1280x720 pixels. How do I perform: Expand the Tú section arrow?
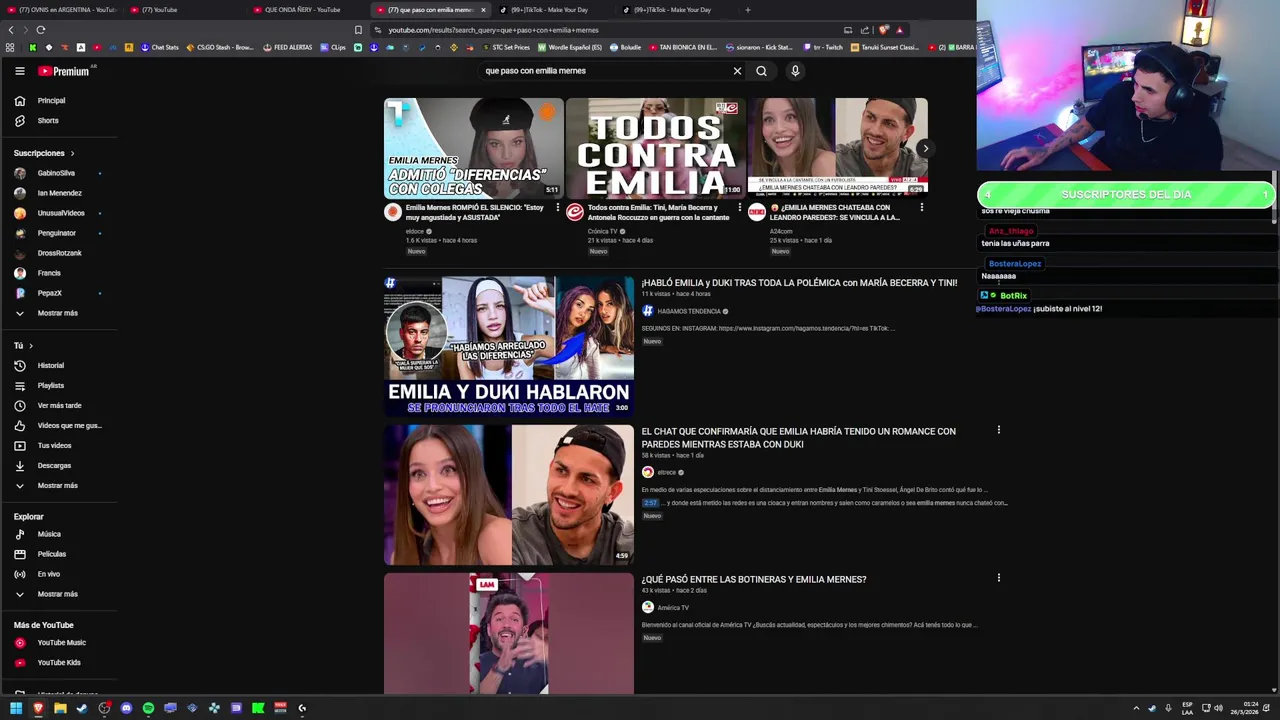[30, 345]
